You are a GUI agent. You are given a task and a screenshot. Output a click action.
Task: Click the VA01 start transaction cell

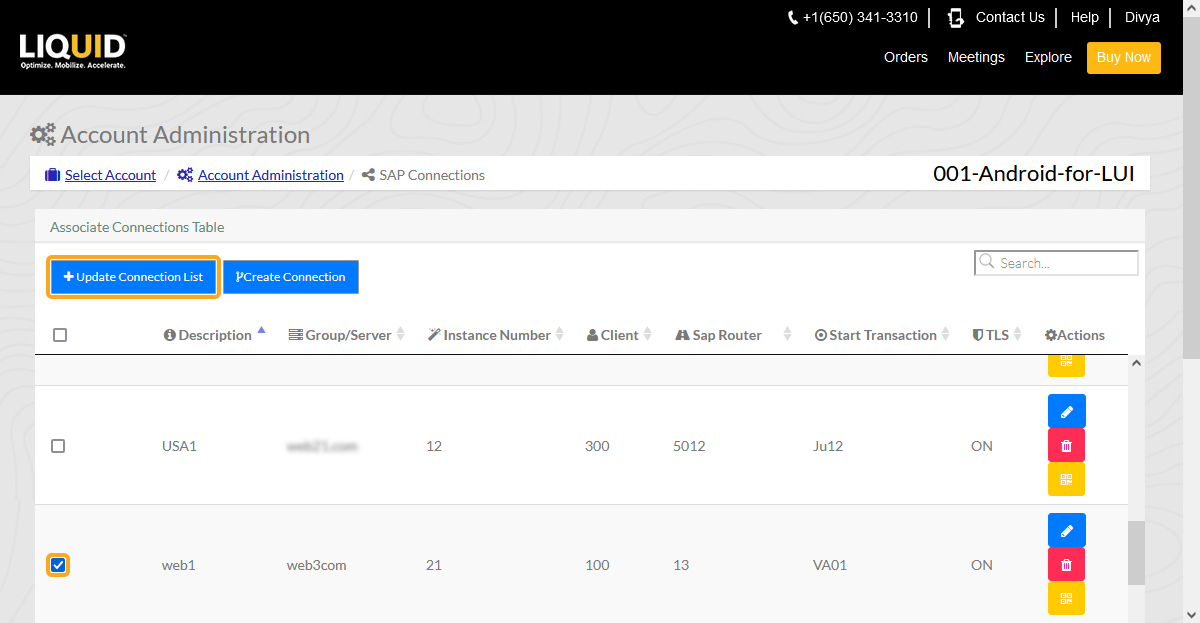(x=830, y=565)
